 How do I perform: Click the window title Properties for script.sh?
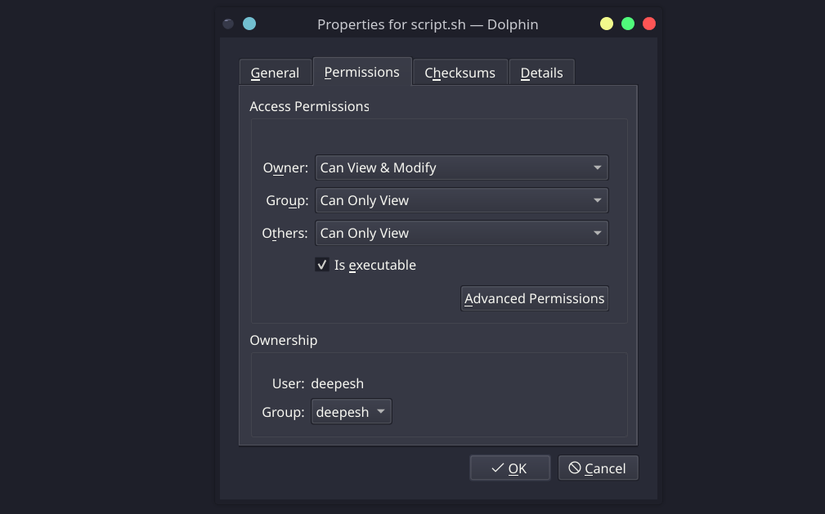tap(427, 24)
